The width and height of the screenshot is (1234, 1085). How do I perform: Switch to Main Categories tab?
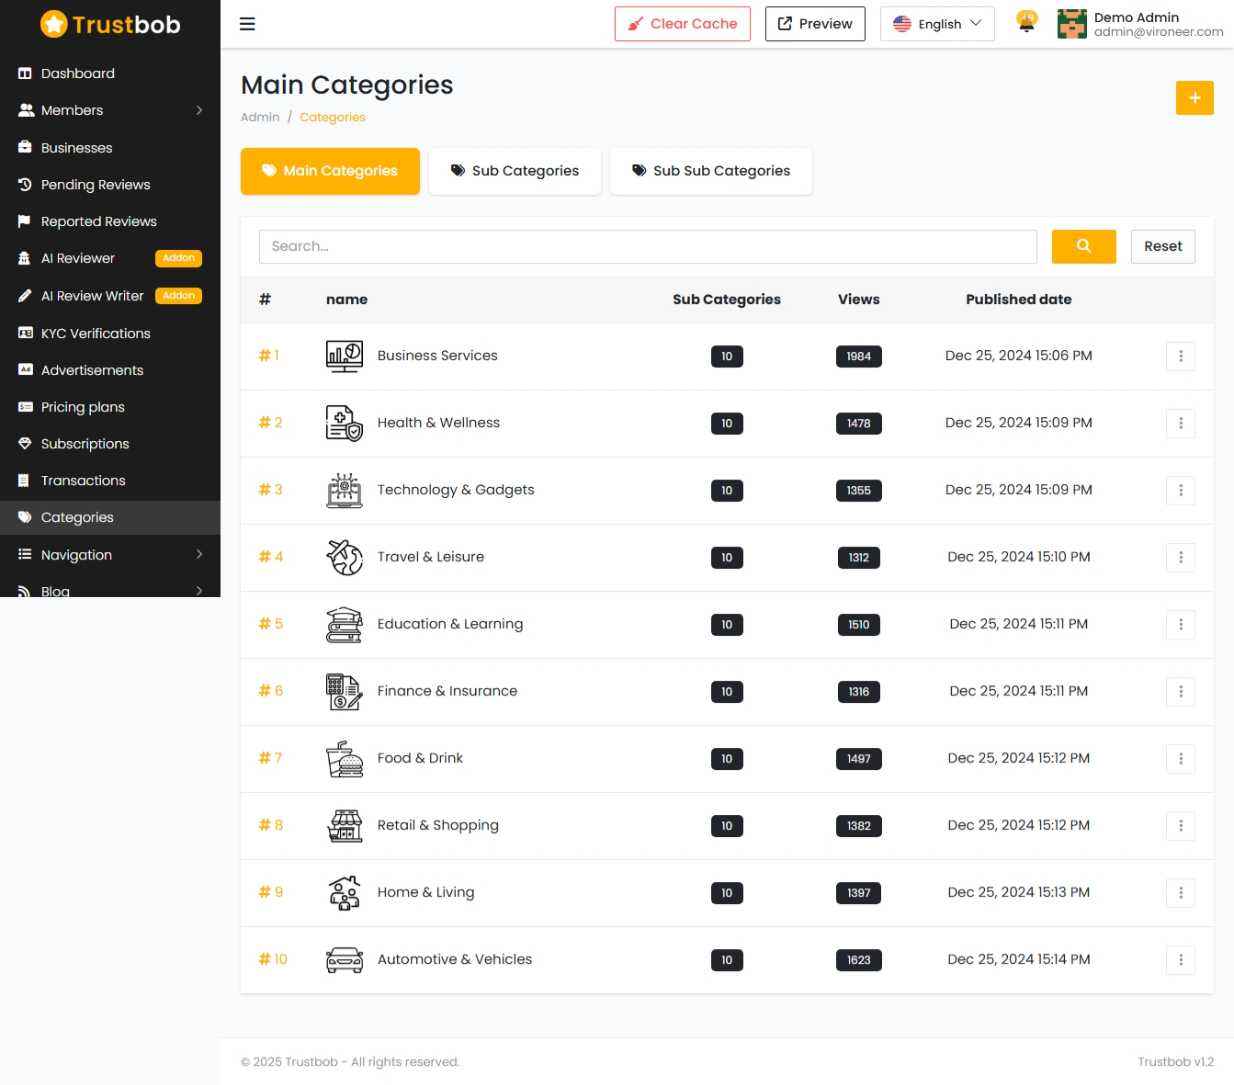click(x=330, y=171)
